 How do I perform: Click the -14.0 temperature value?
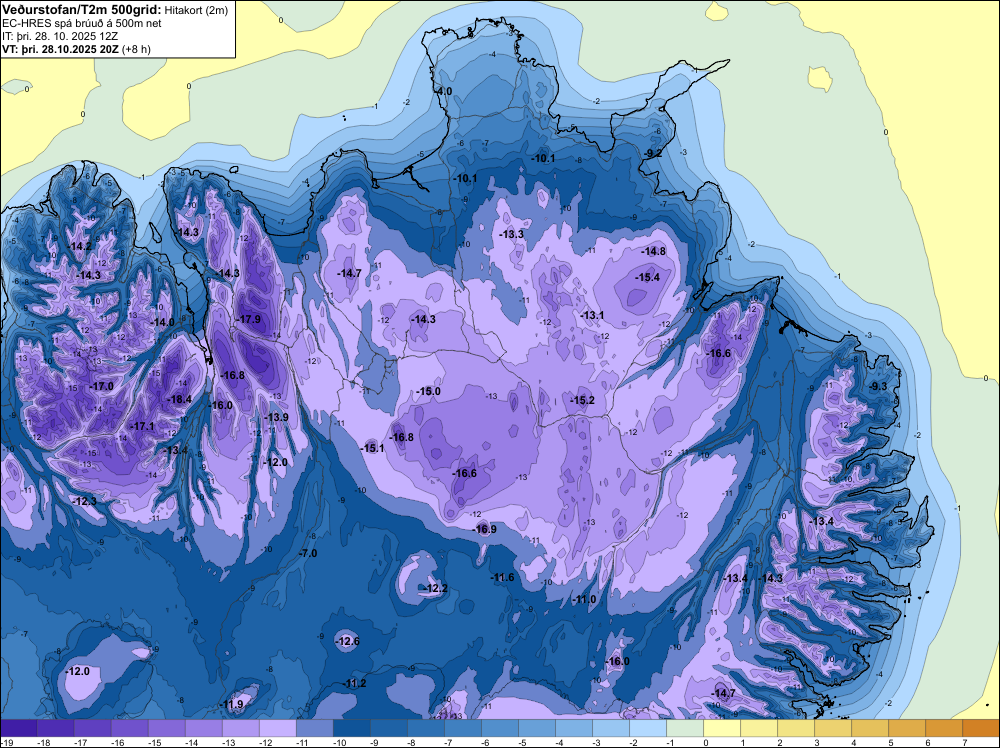[x=162, y=323]
